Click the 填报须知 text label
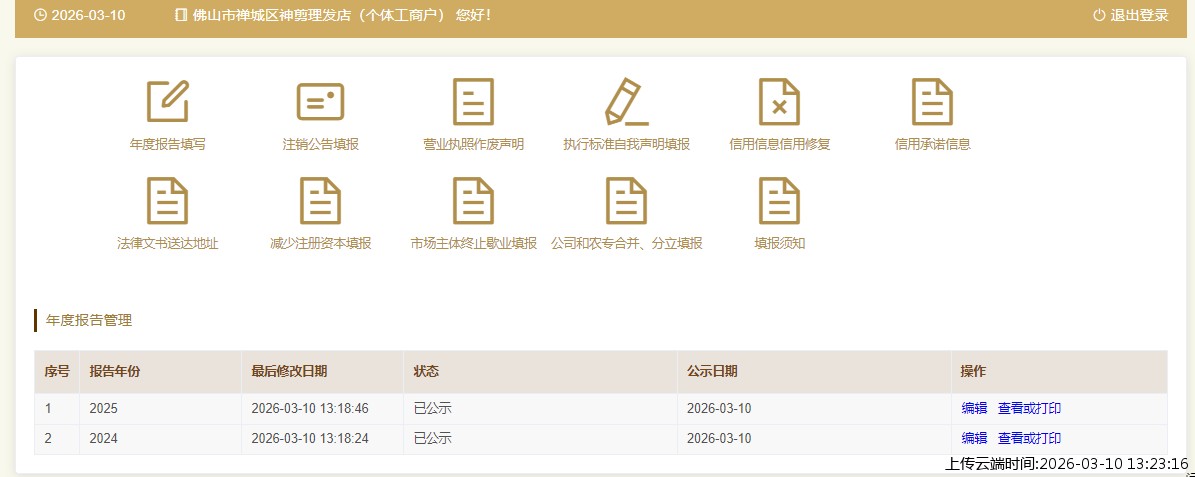 [x=779, y=244]
